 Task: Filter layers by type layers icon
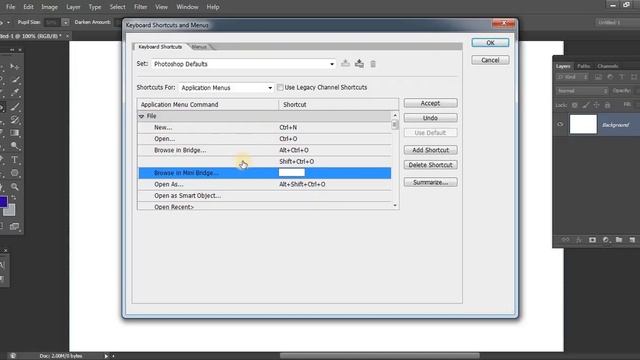pyautogui.click(x=622, y=77)
